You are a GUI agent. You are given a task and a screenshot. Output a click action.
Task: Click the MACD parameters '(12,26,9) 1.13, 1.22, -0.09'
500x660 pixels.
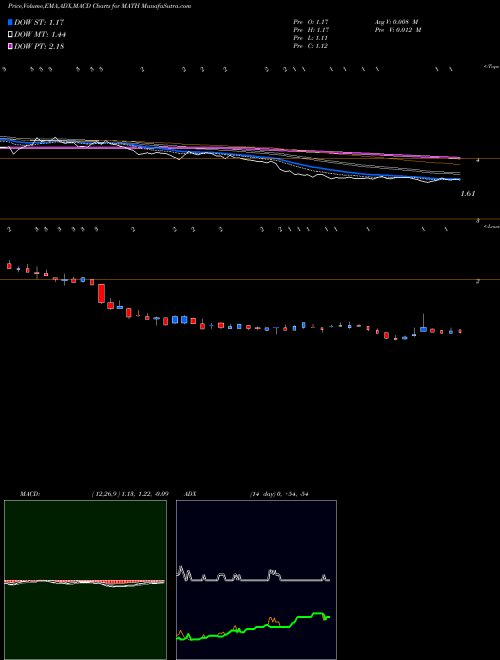[130, 494]
